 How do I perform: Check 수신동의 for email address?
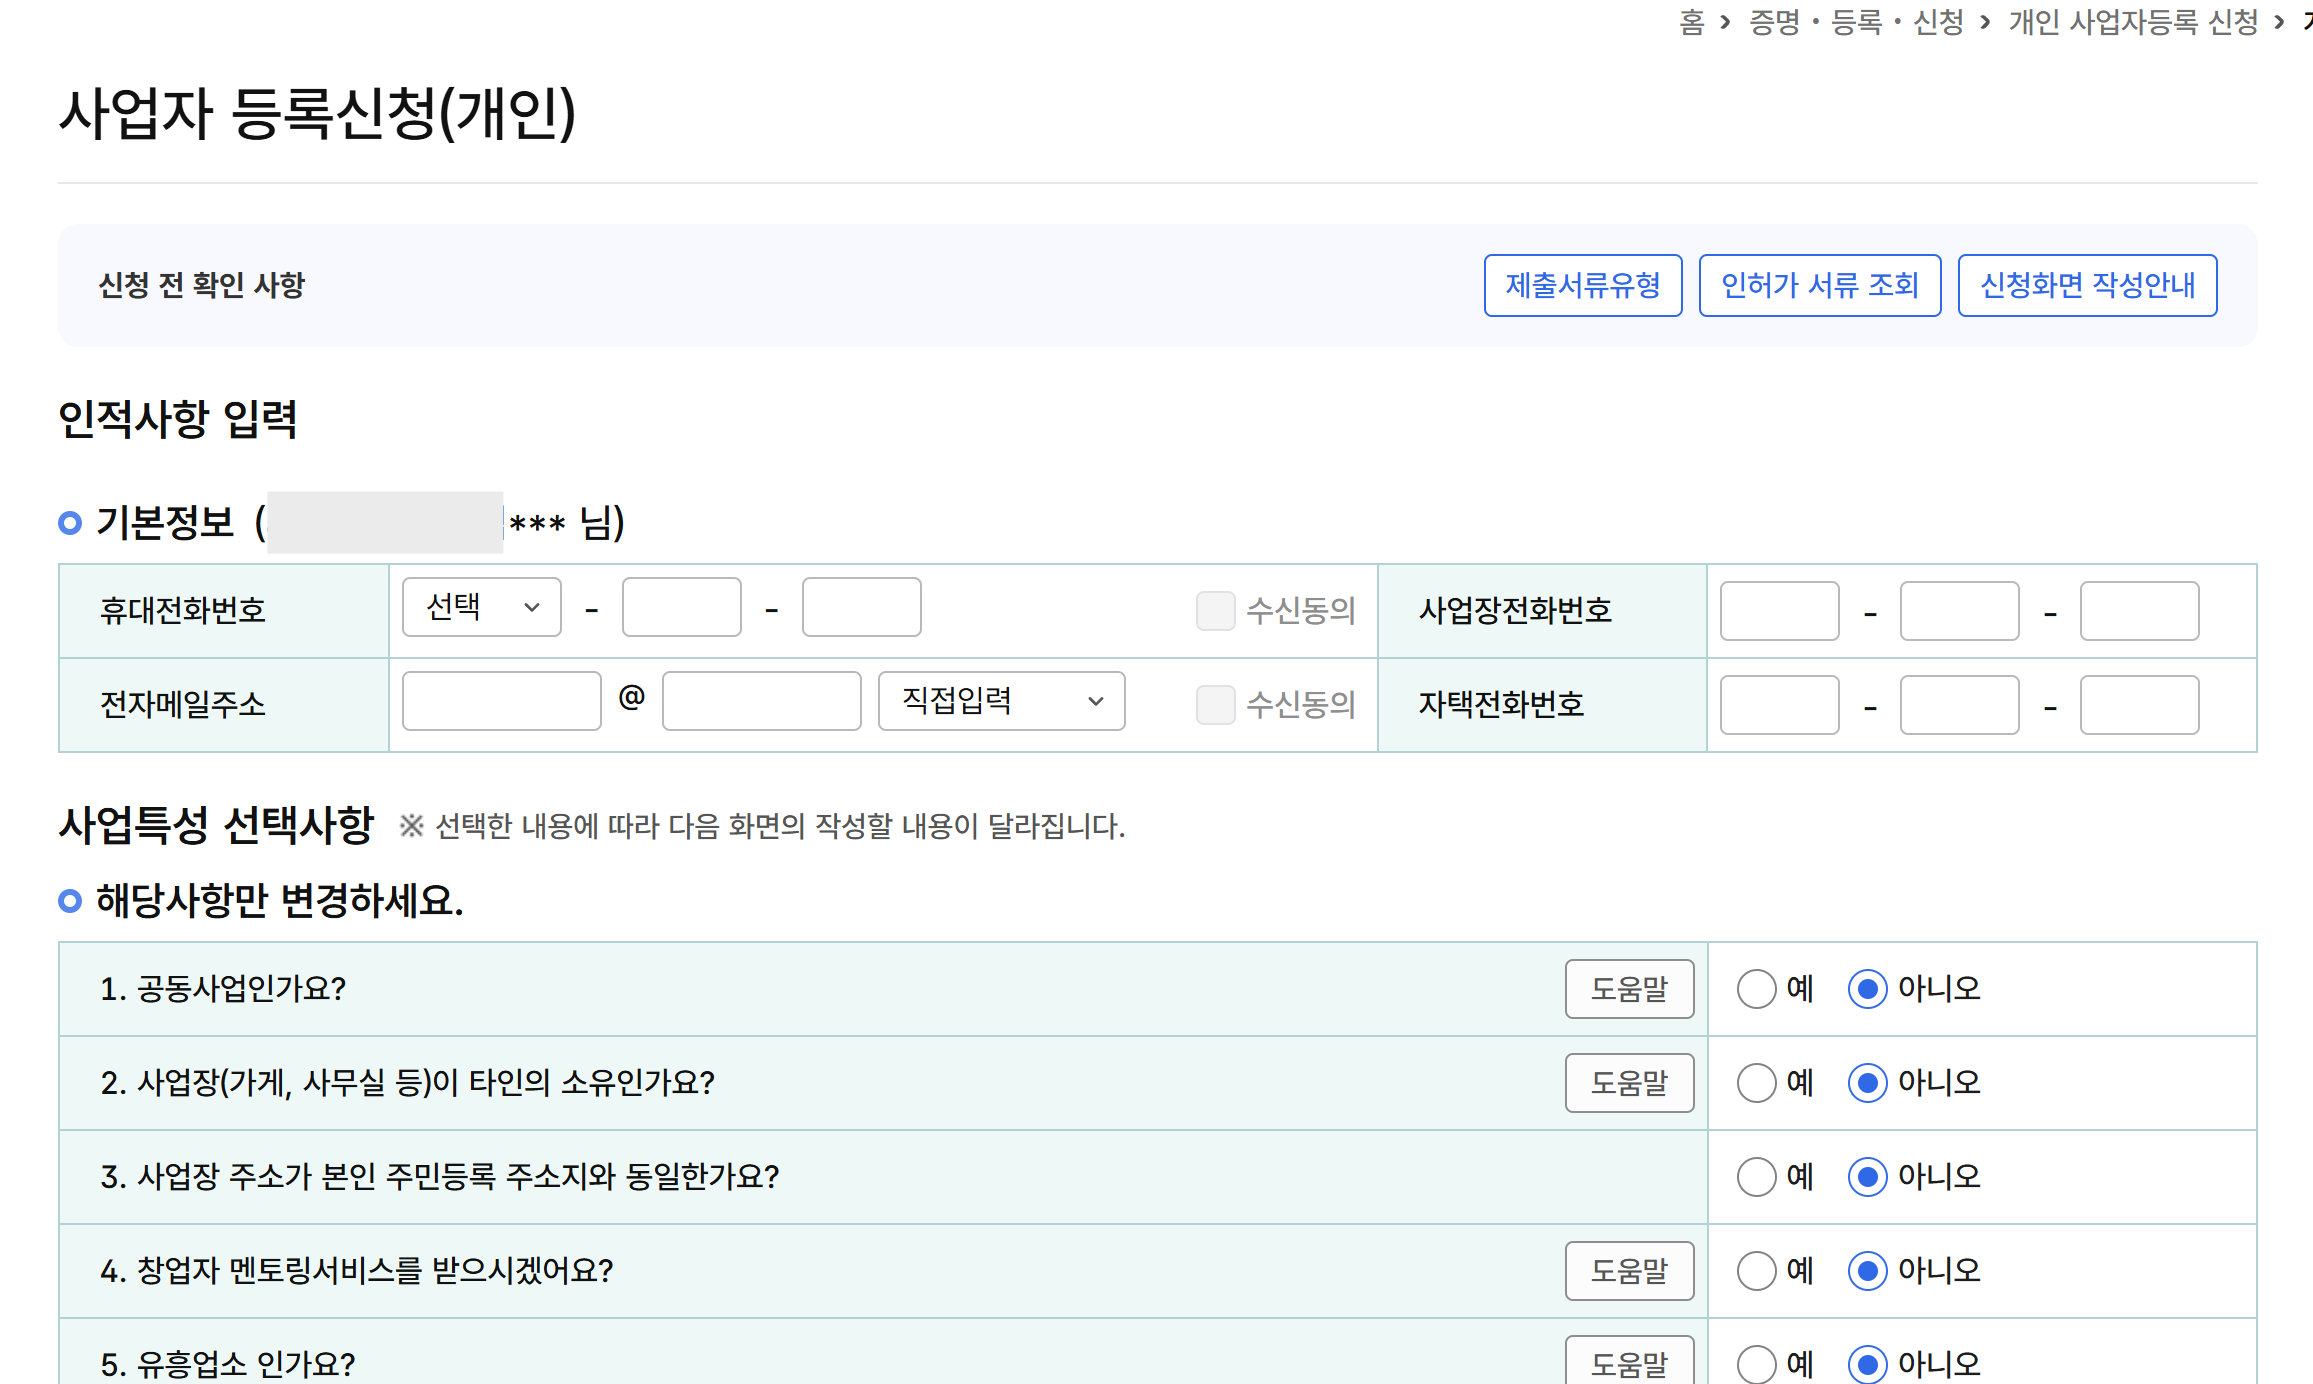click(1215, 704)
